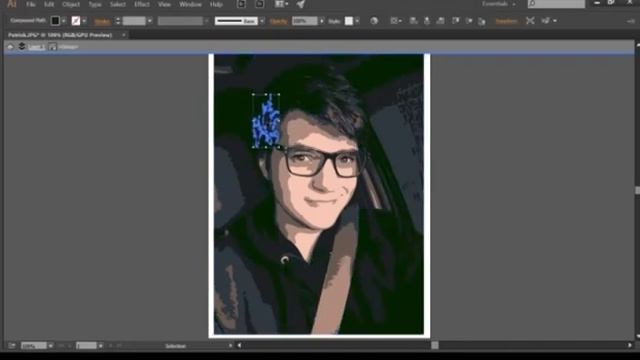Image resolution: width=640 pixels, height=360 pixels.
Task: Open the Stroke swatch dropdown arrow
Action: coord(84,21)
